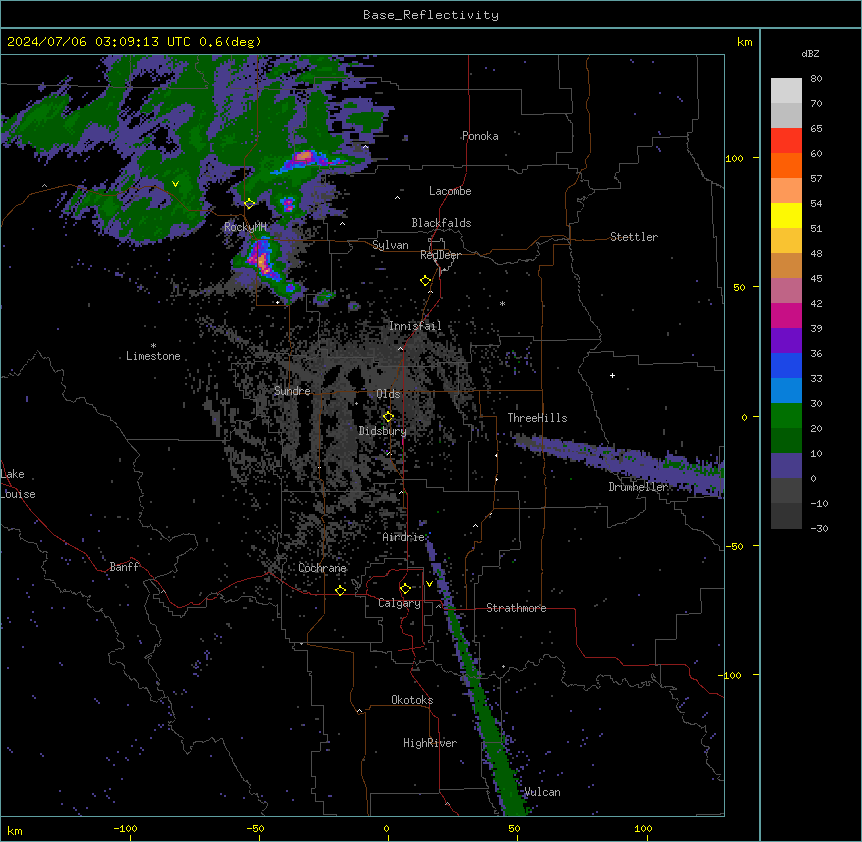Image resolution: width=862 pixels, height=842 pixels.
Task: Click the magenta 42 dBZ legend swatch
Action: click(786, 315)
